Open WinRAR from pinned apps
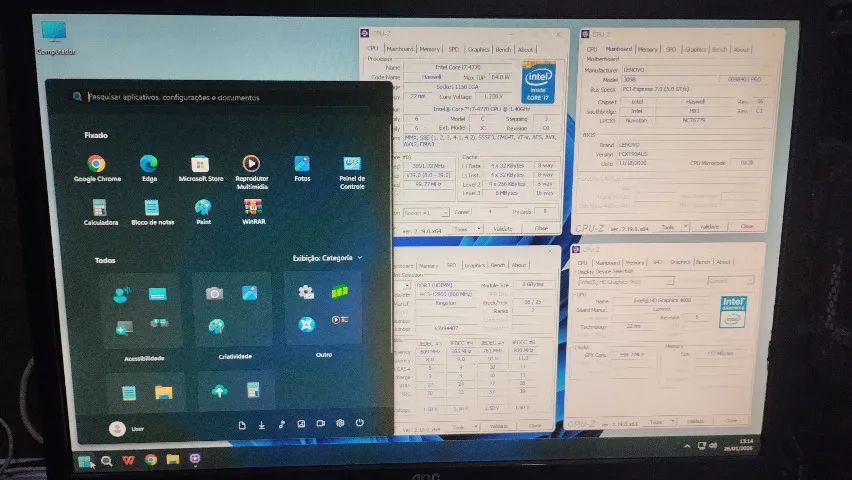The width and height of the screenshot is (852, 480). 253,212
